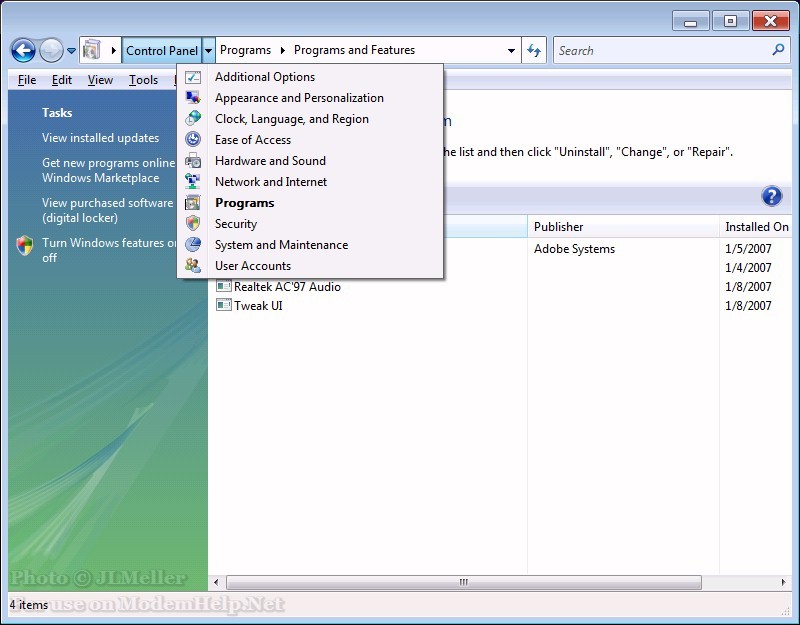This screenshot has height=625, width=800.
Task: Choose the bold Programs entry
Action: click(x=310, y=203)
